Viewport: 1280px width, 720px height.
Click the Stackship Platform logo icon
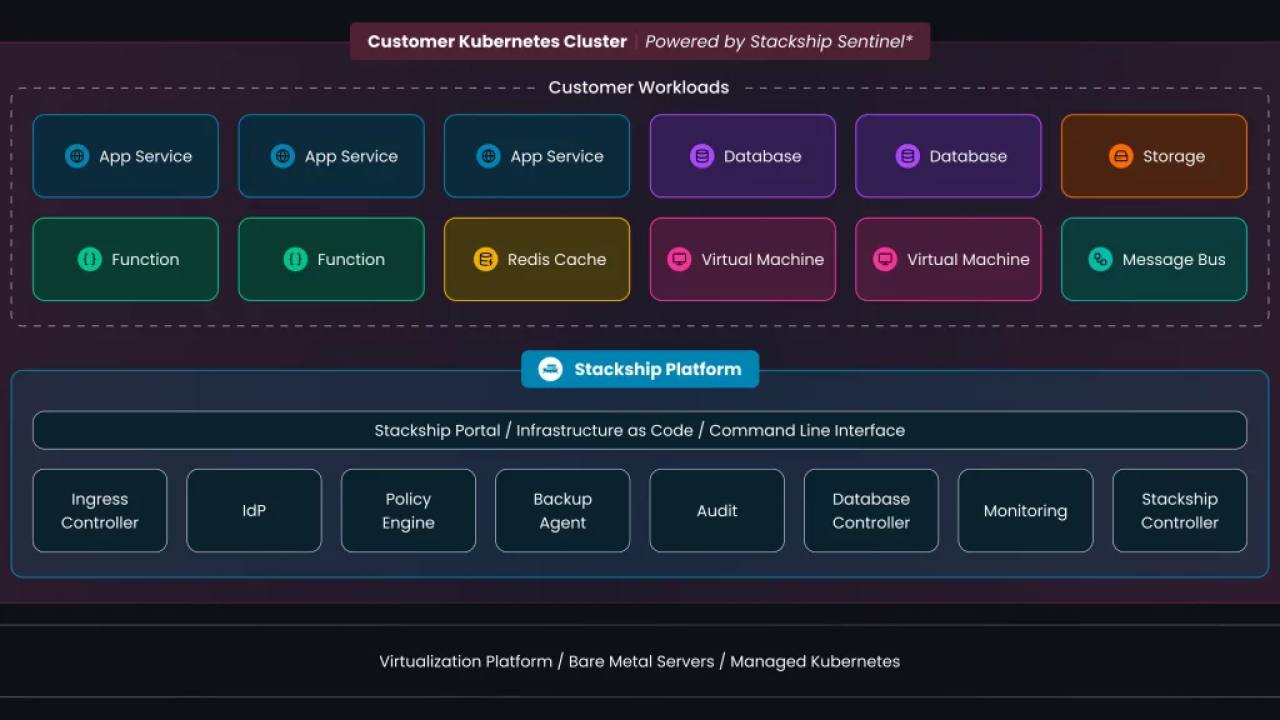tap(550, 369)
